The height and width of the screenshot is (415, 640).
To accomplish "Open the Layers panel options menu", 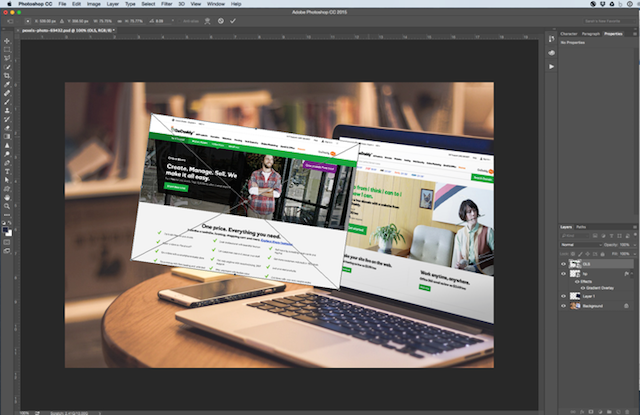I will coord(635,227).
